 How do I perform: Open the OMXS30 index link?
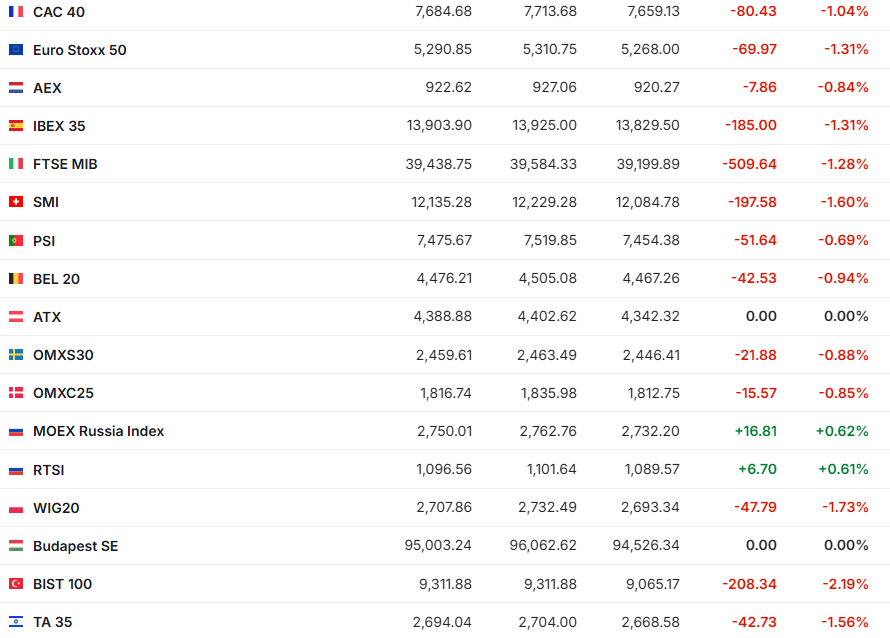tap(63, 355)
